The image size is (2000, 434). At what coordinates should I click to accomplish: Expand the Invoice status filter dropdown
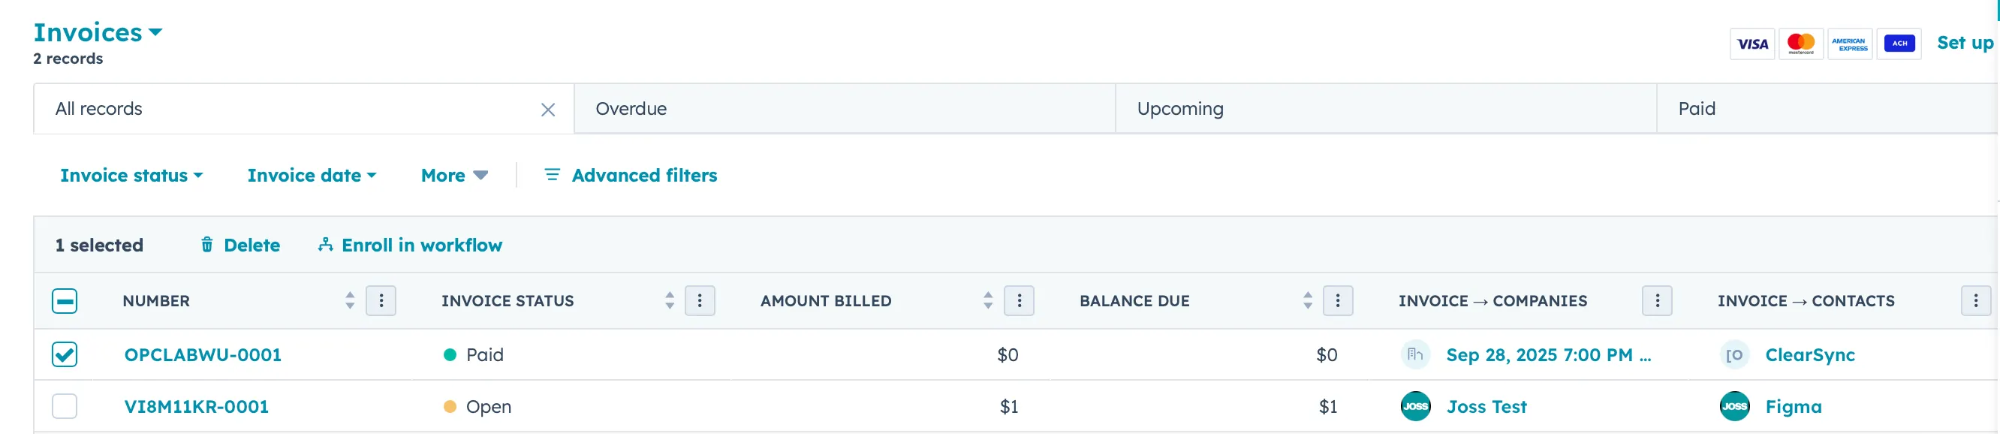pos(131,176)
